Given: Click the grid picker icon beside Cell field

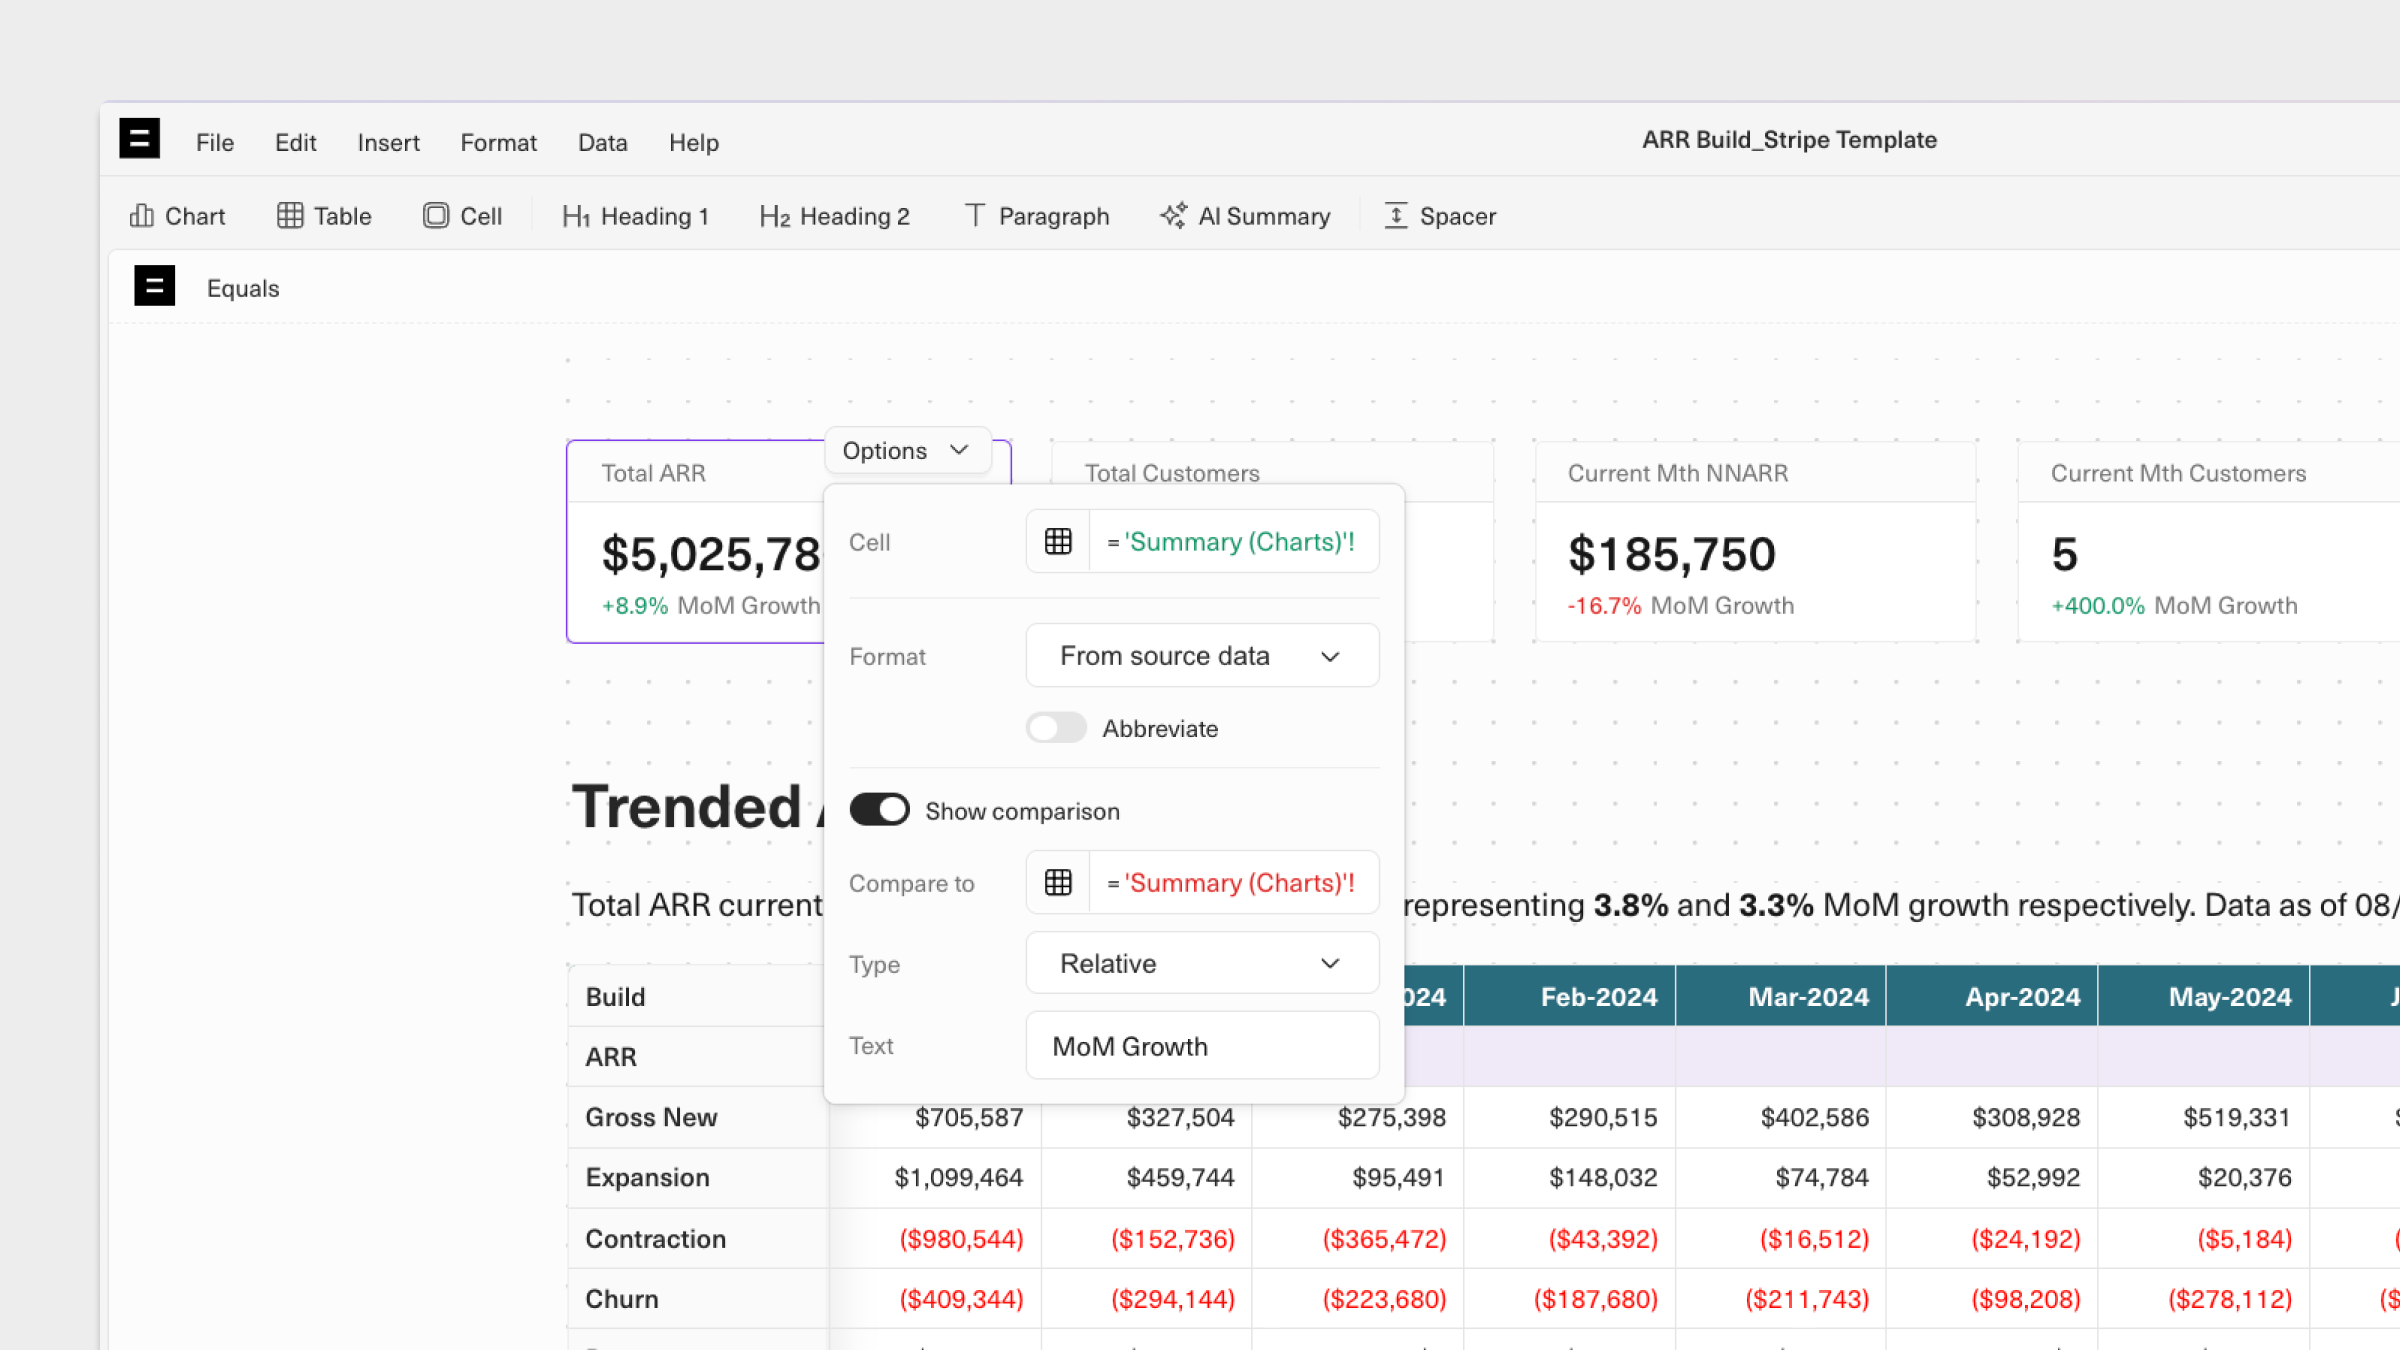Looking at the screenshot, I should [x=1058, y=542].
